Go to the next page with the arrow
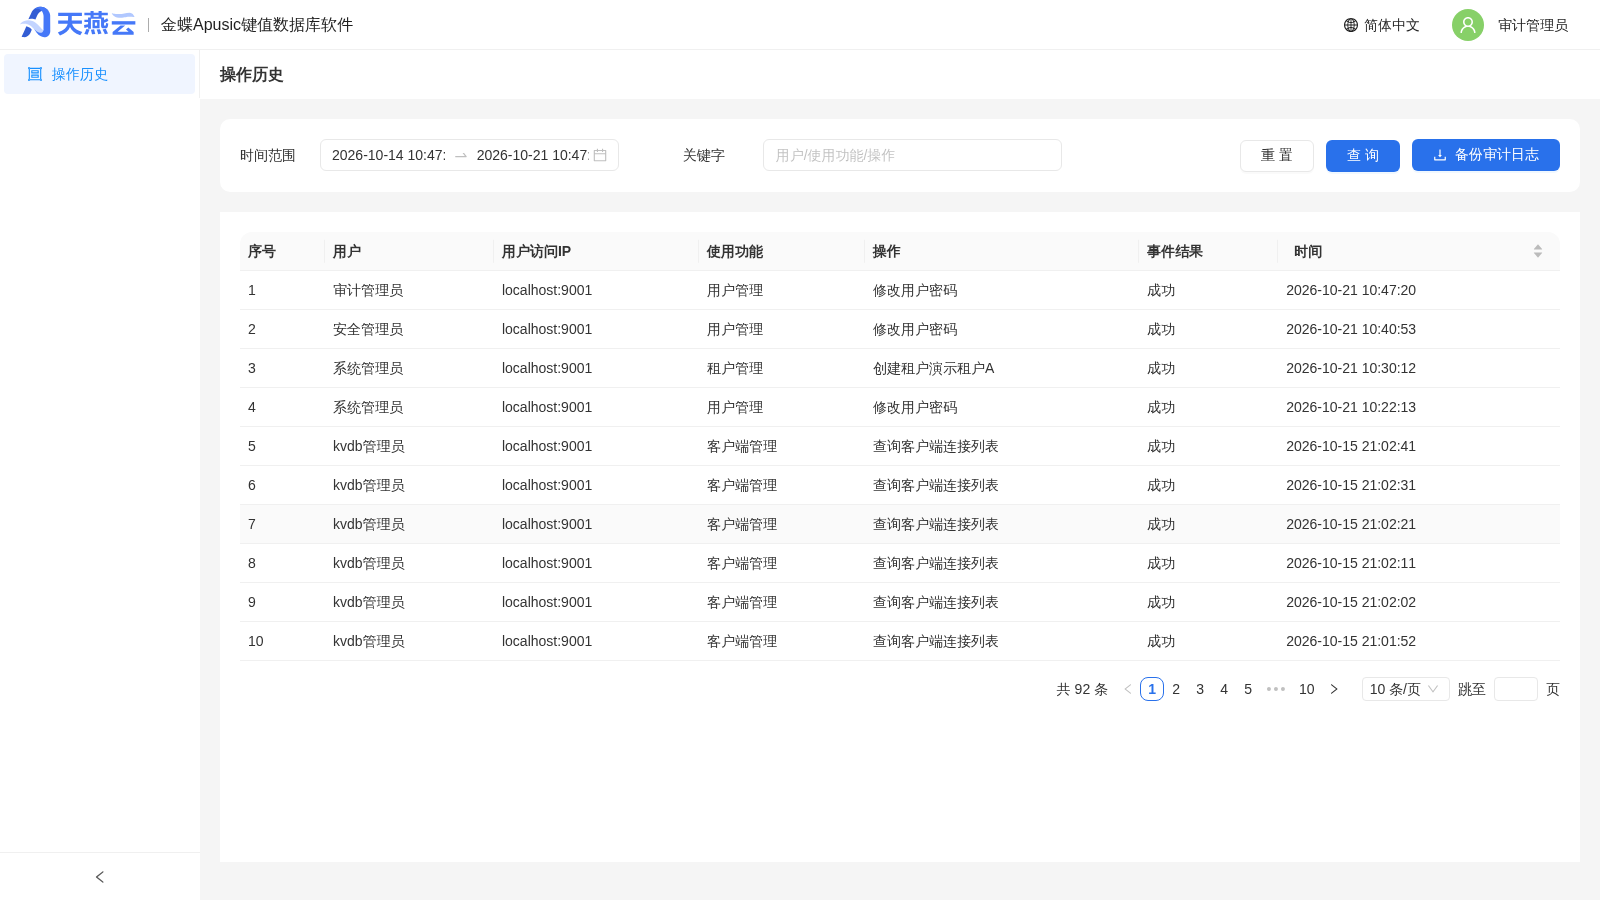 pyautogui.click(x=1334, y=689)
